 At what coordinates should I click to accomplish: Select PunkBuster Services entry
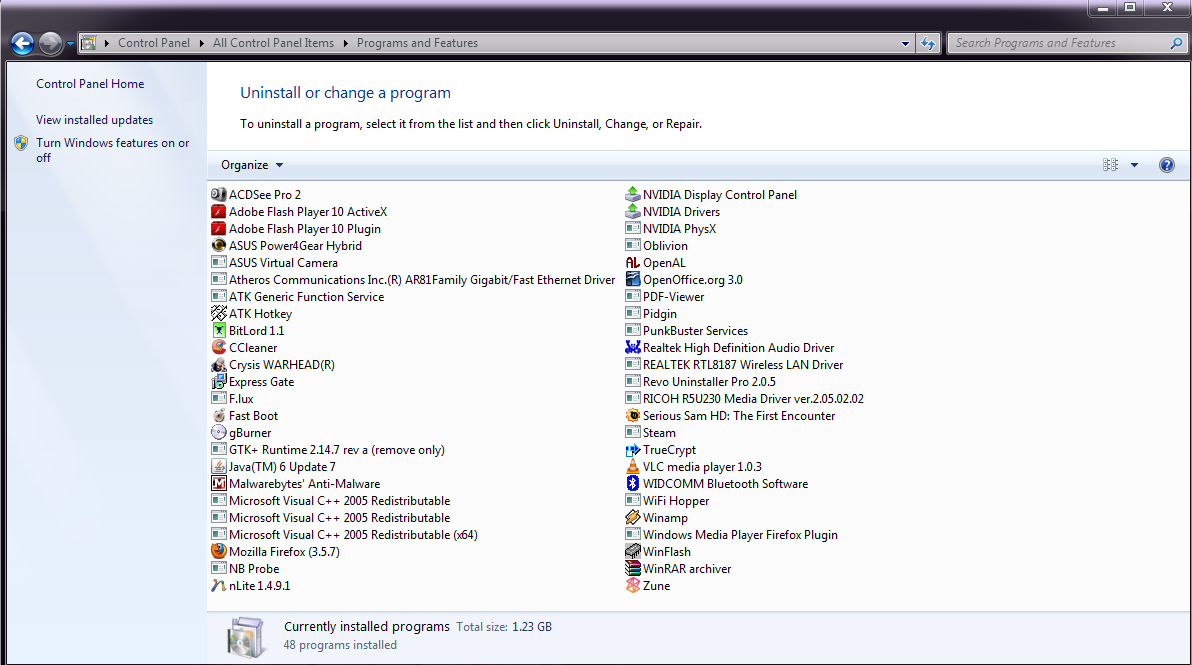pyautogui.click(x=687, y=331)
